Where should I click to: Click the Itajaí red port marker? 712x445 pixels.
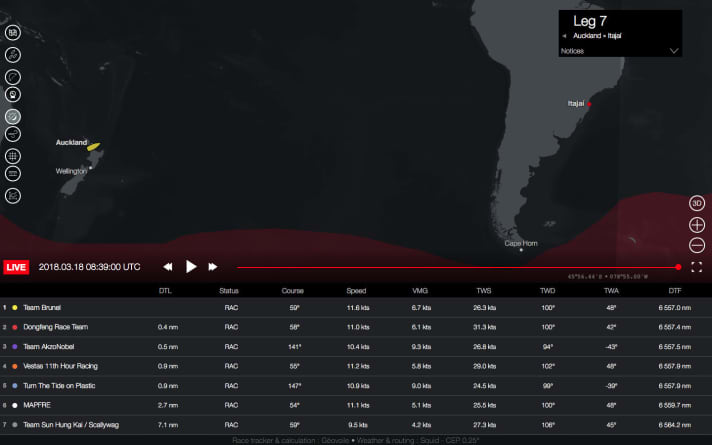tap(589, 104)
